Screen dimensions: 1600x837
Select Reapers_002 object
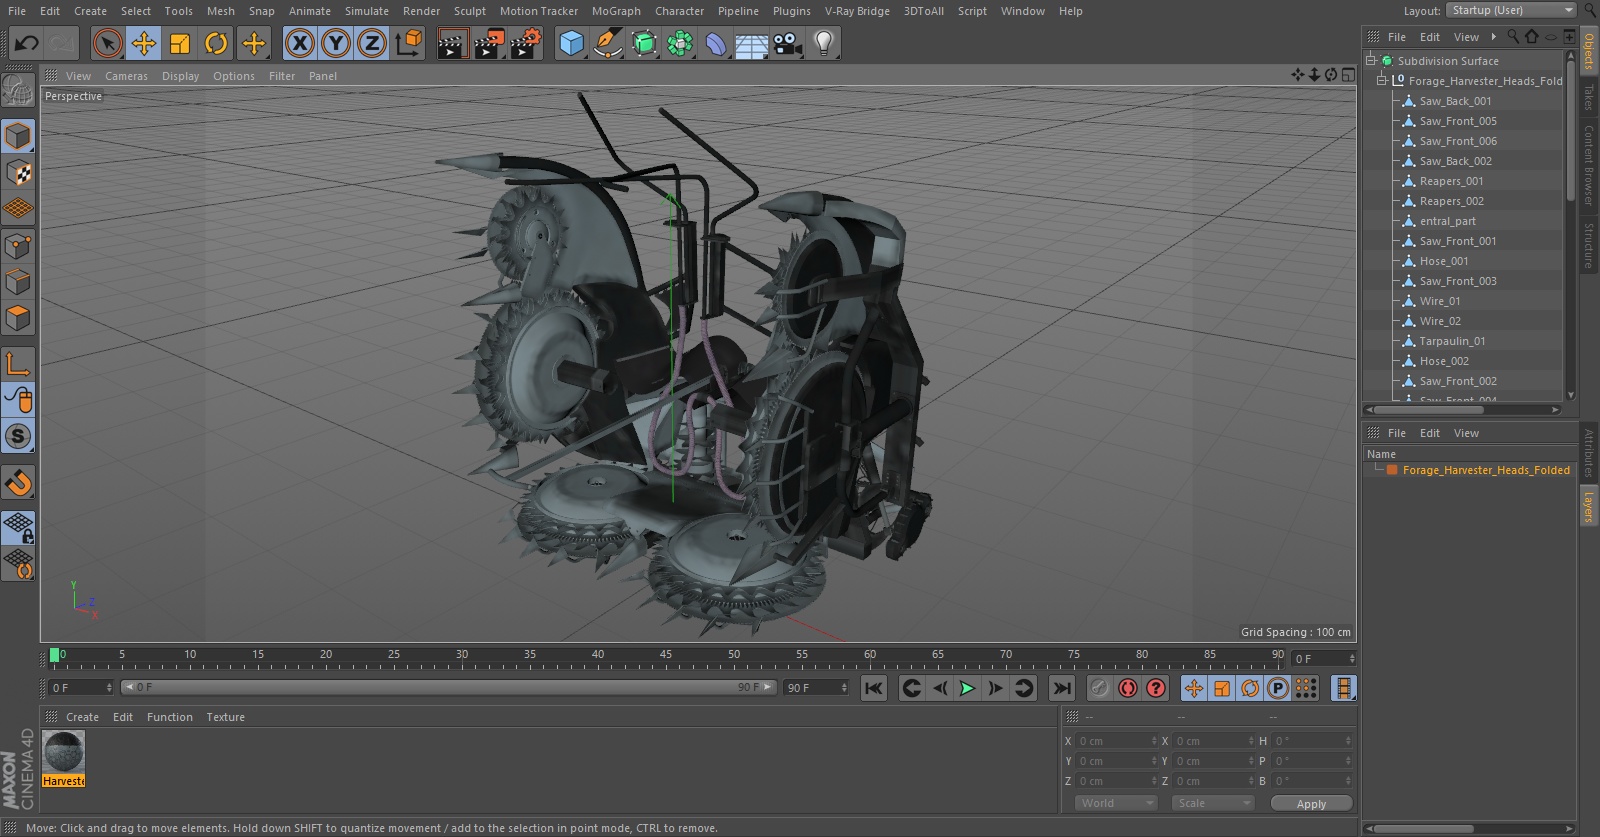click(x=1451, y=201)
